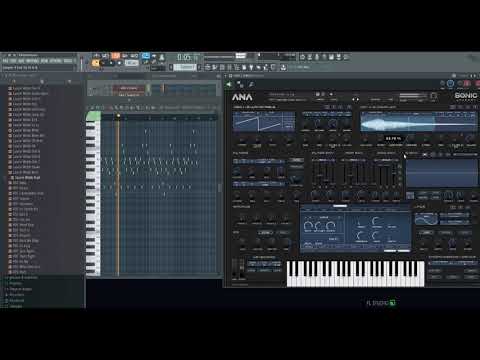Open the PATTERNS menu
The image size is (480, 360).
pos(32,61)
